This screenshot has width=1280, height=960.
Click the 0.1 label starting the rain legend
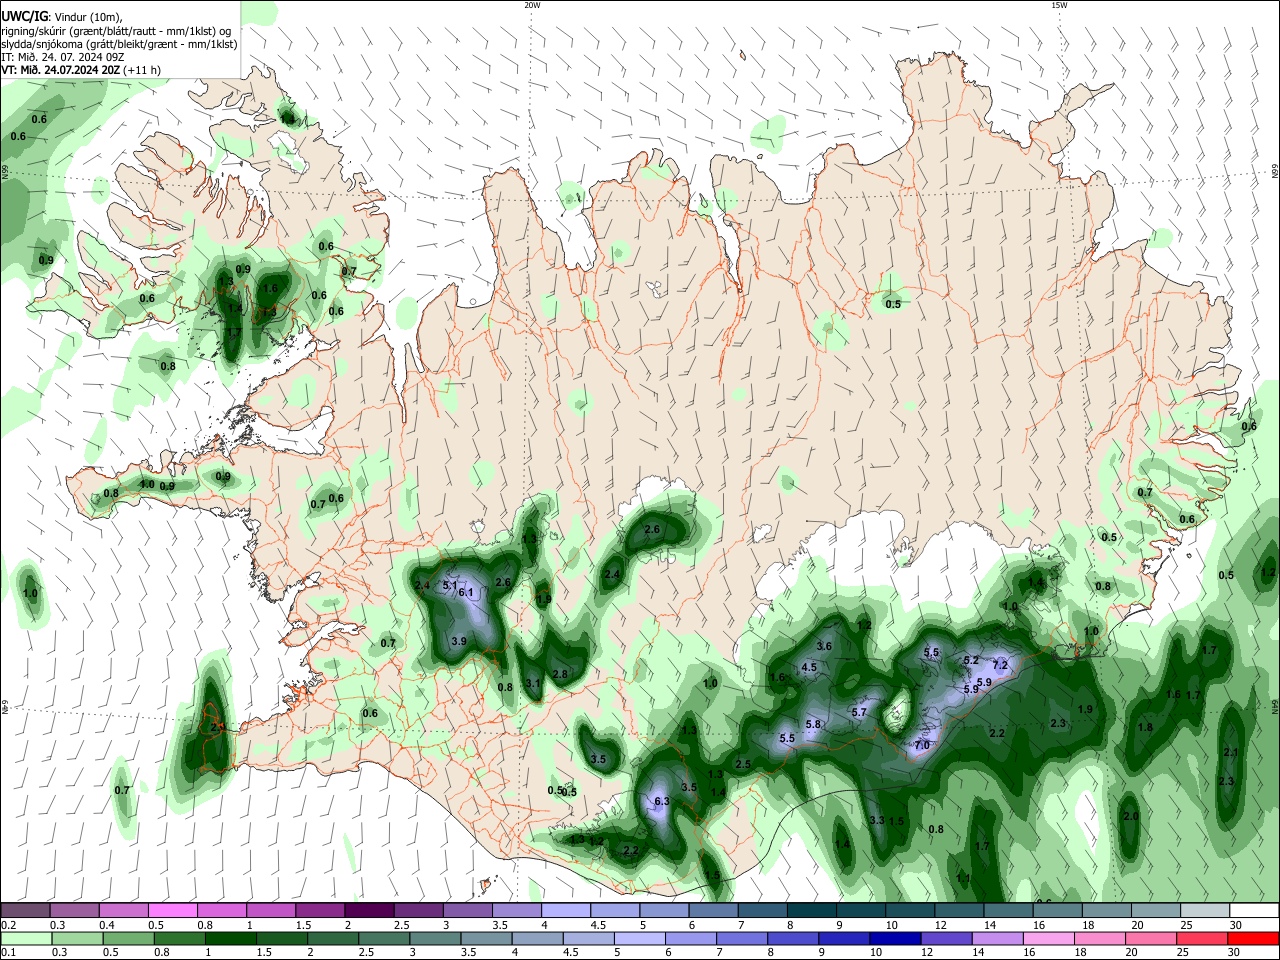8,953
